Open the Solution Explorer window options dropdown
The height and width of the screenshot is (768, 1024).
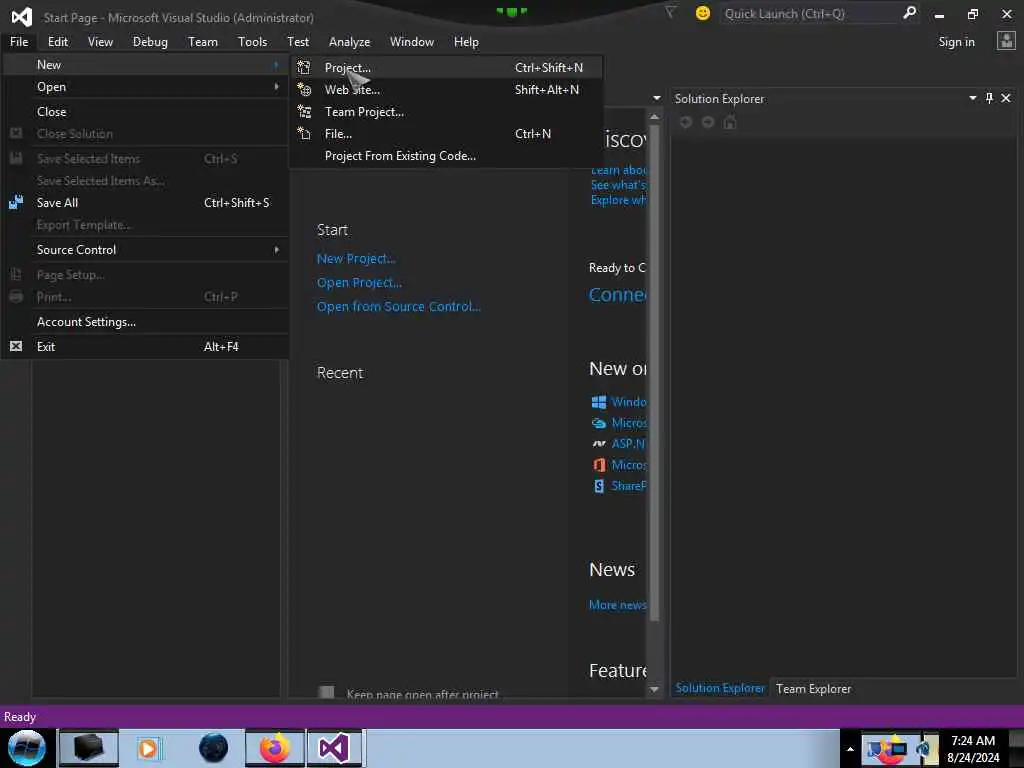coord(972,98)
